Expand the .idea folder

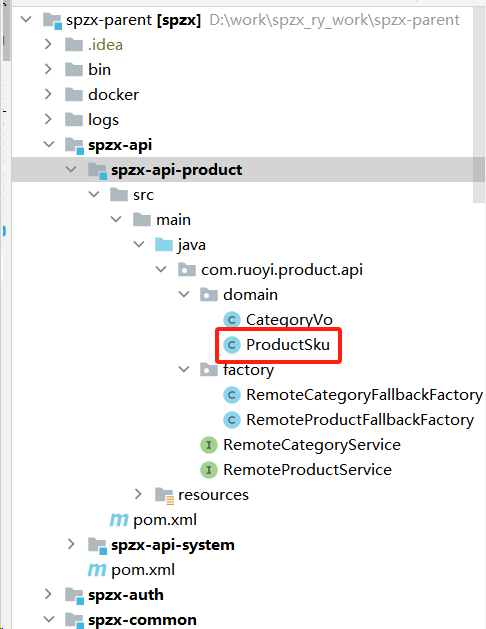(49, 44)
